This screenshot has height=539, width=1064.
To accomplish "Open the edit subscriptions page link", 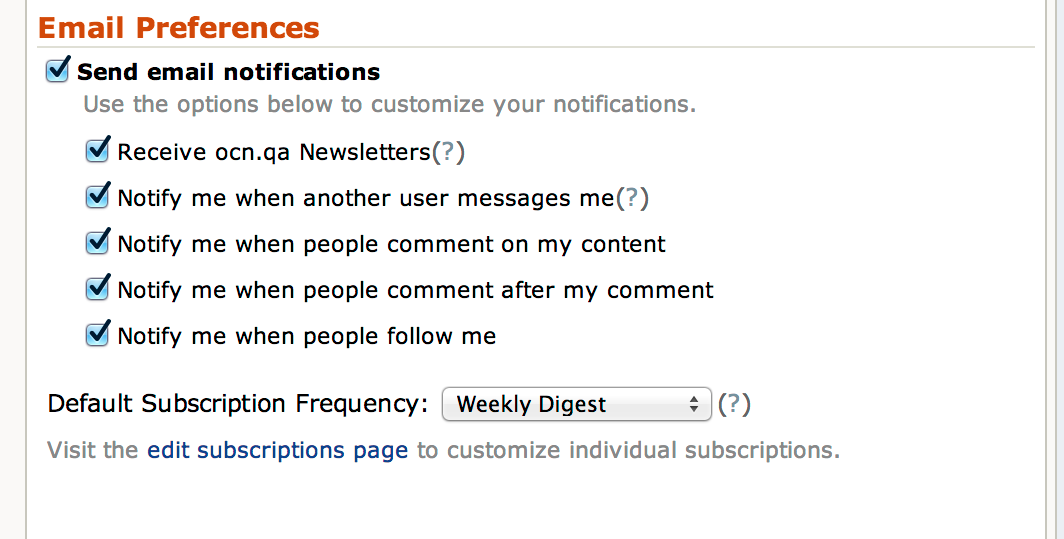I will click(x=277, y=450).
